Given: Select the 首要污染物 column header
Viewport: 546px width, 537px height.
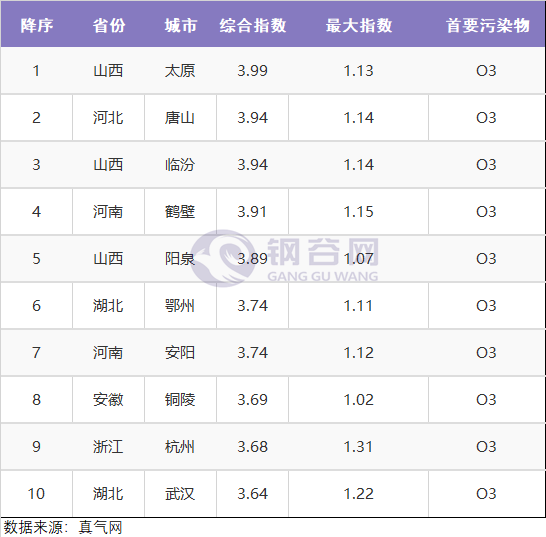Looking at the screenshot, I should (488, 25).
